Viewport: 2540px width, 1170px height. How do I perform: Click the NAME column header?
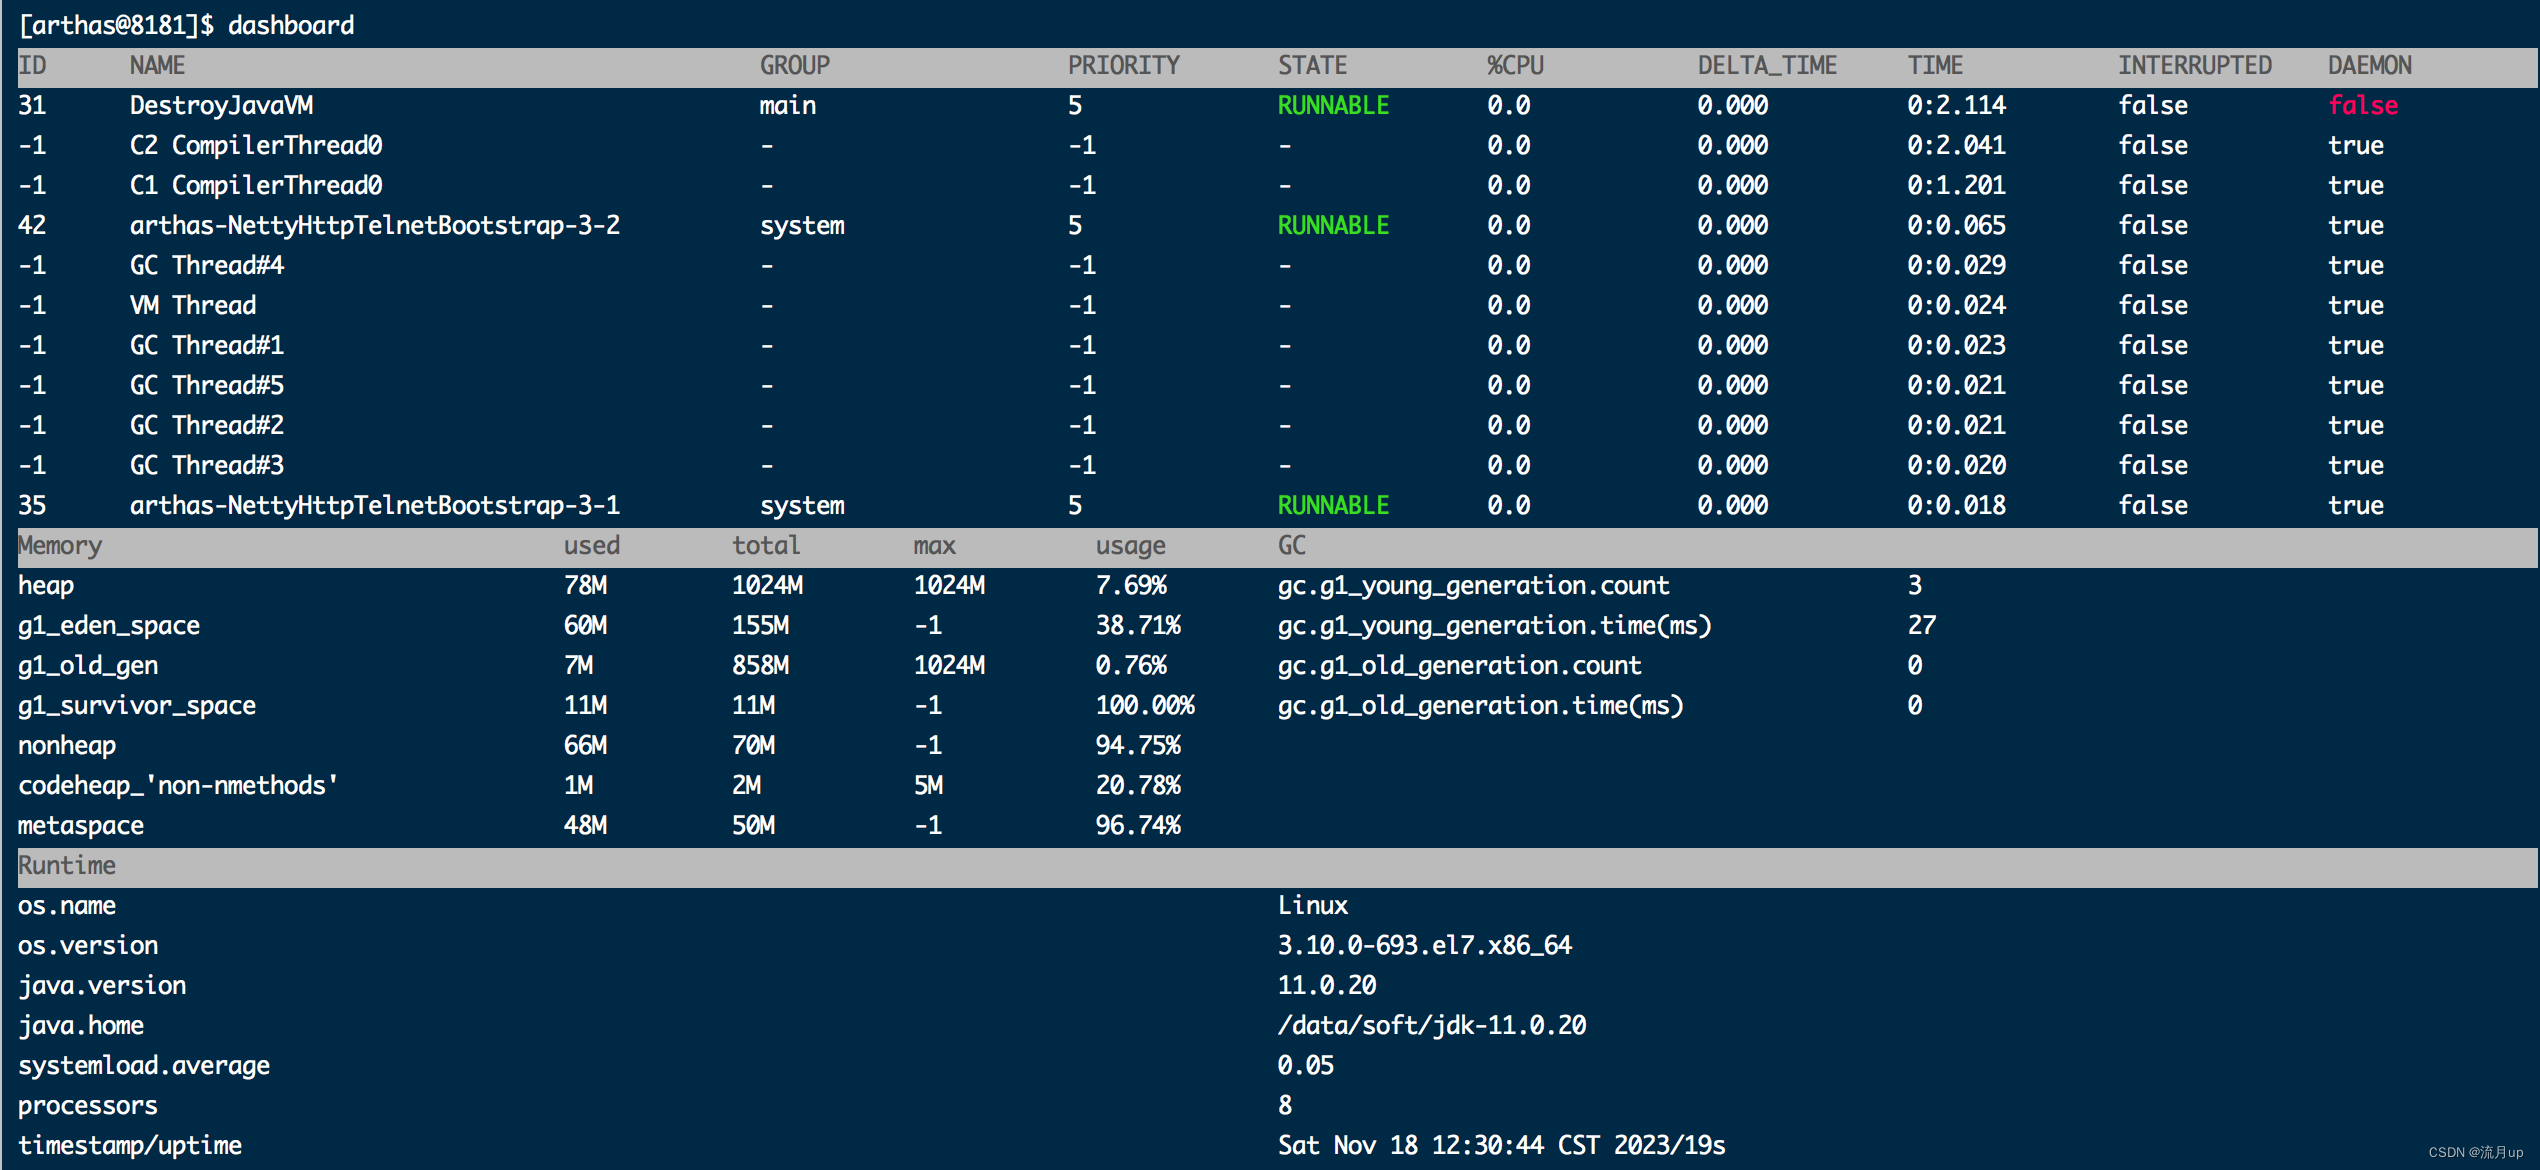(157, 65)
